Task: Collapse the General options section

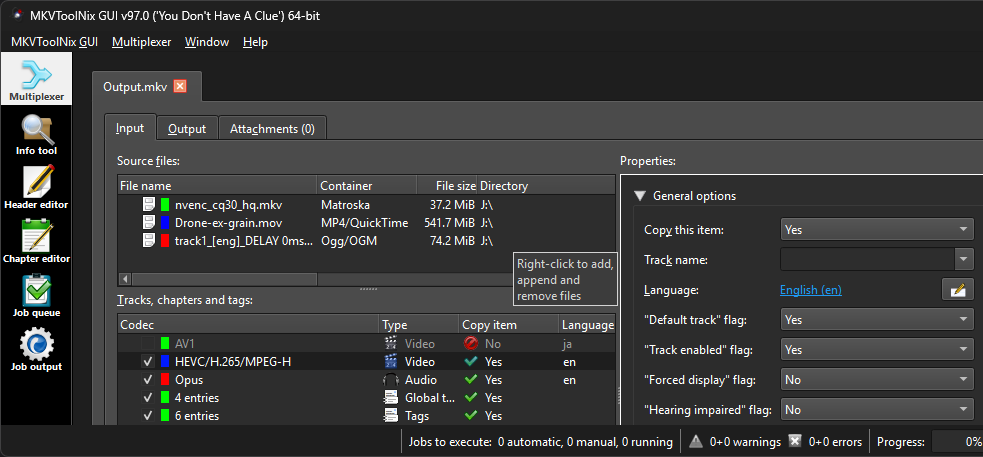Action: [x=639, y=196]
